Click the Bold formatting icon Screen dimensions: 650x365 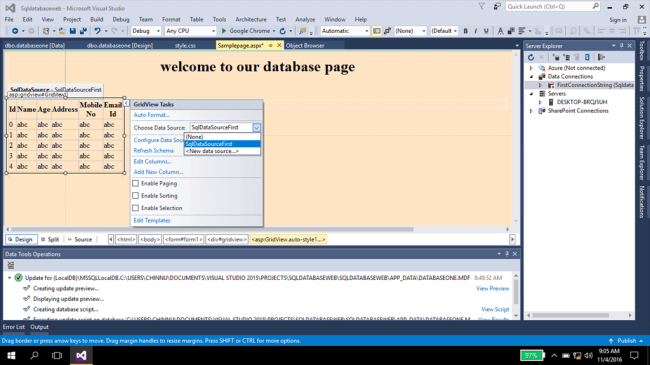466,31
